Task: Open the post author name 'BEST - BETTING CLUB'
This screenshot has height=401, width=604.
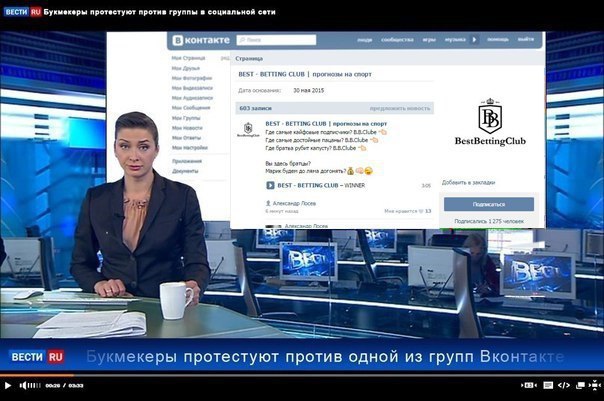Action: click(x=326, y=124)
